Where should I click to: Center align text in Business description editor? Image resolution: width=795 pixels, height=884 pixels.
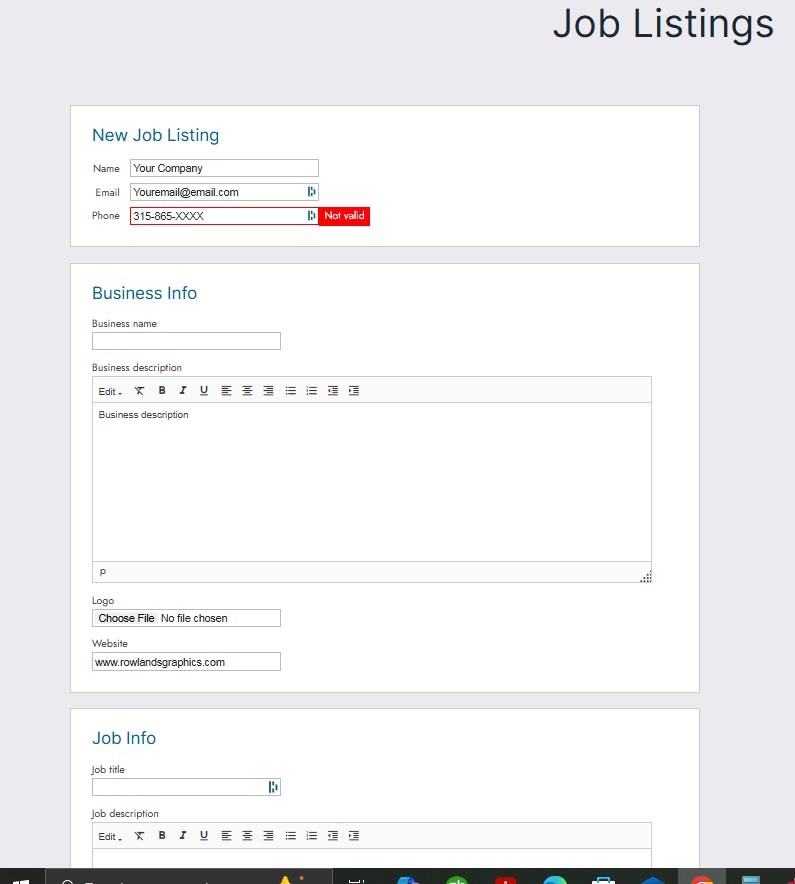[x=247, y=391]
